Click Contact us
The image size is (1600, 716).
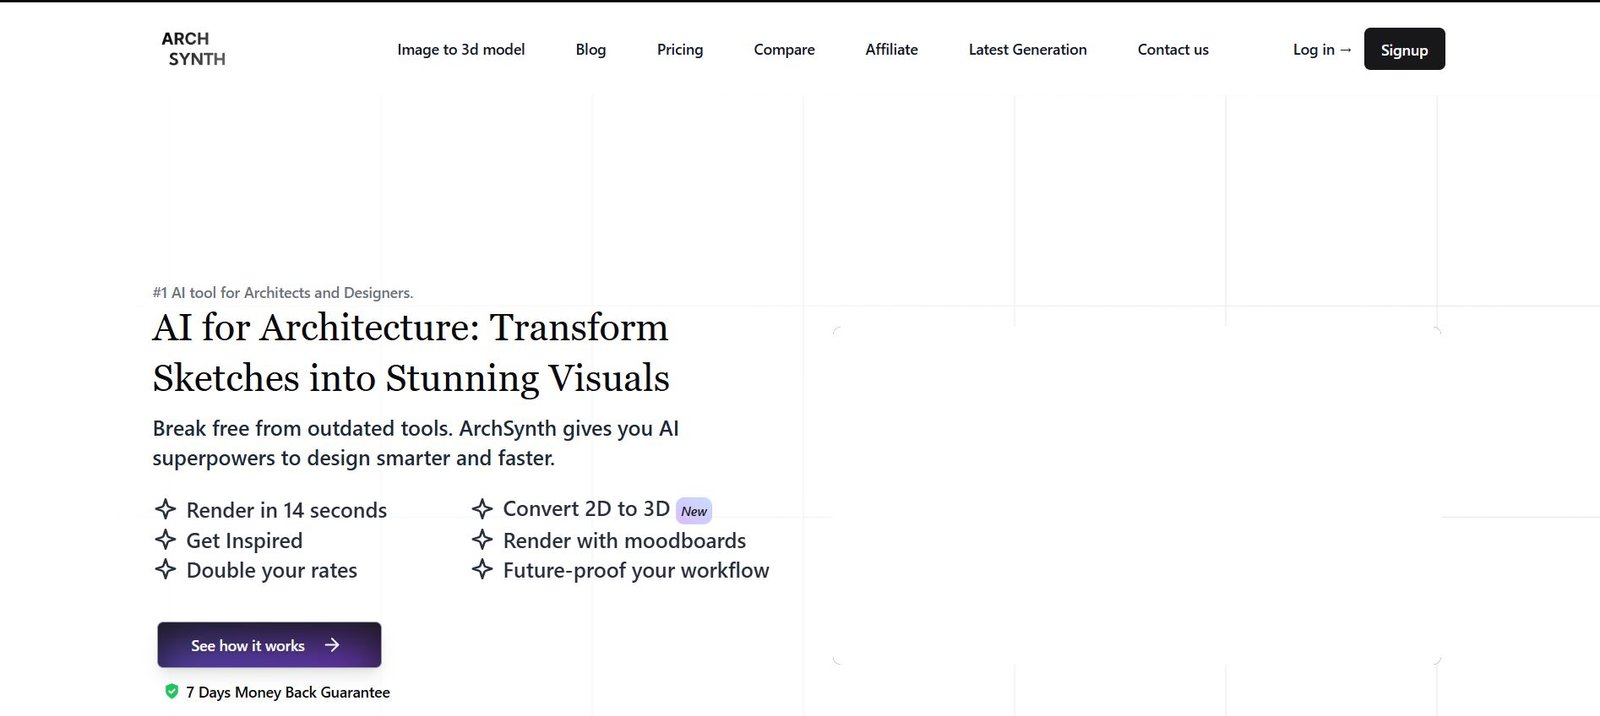click(x=1172, y=49)
